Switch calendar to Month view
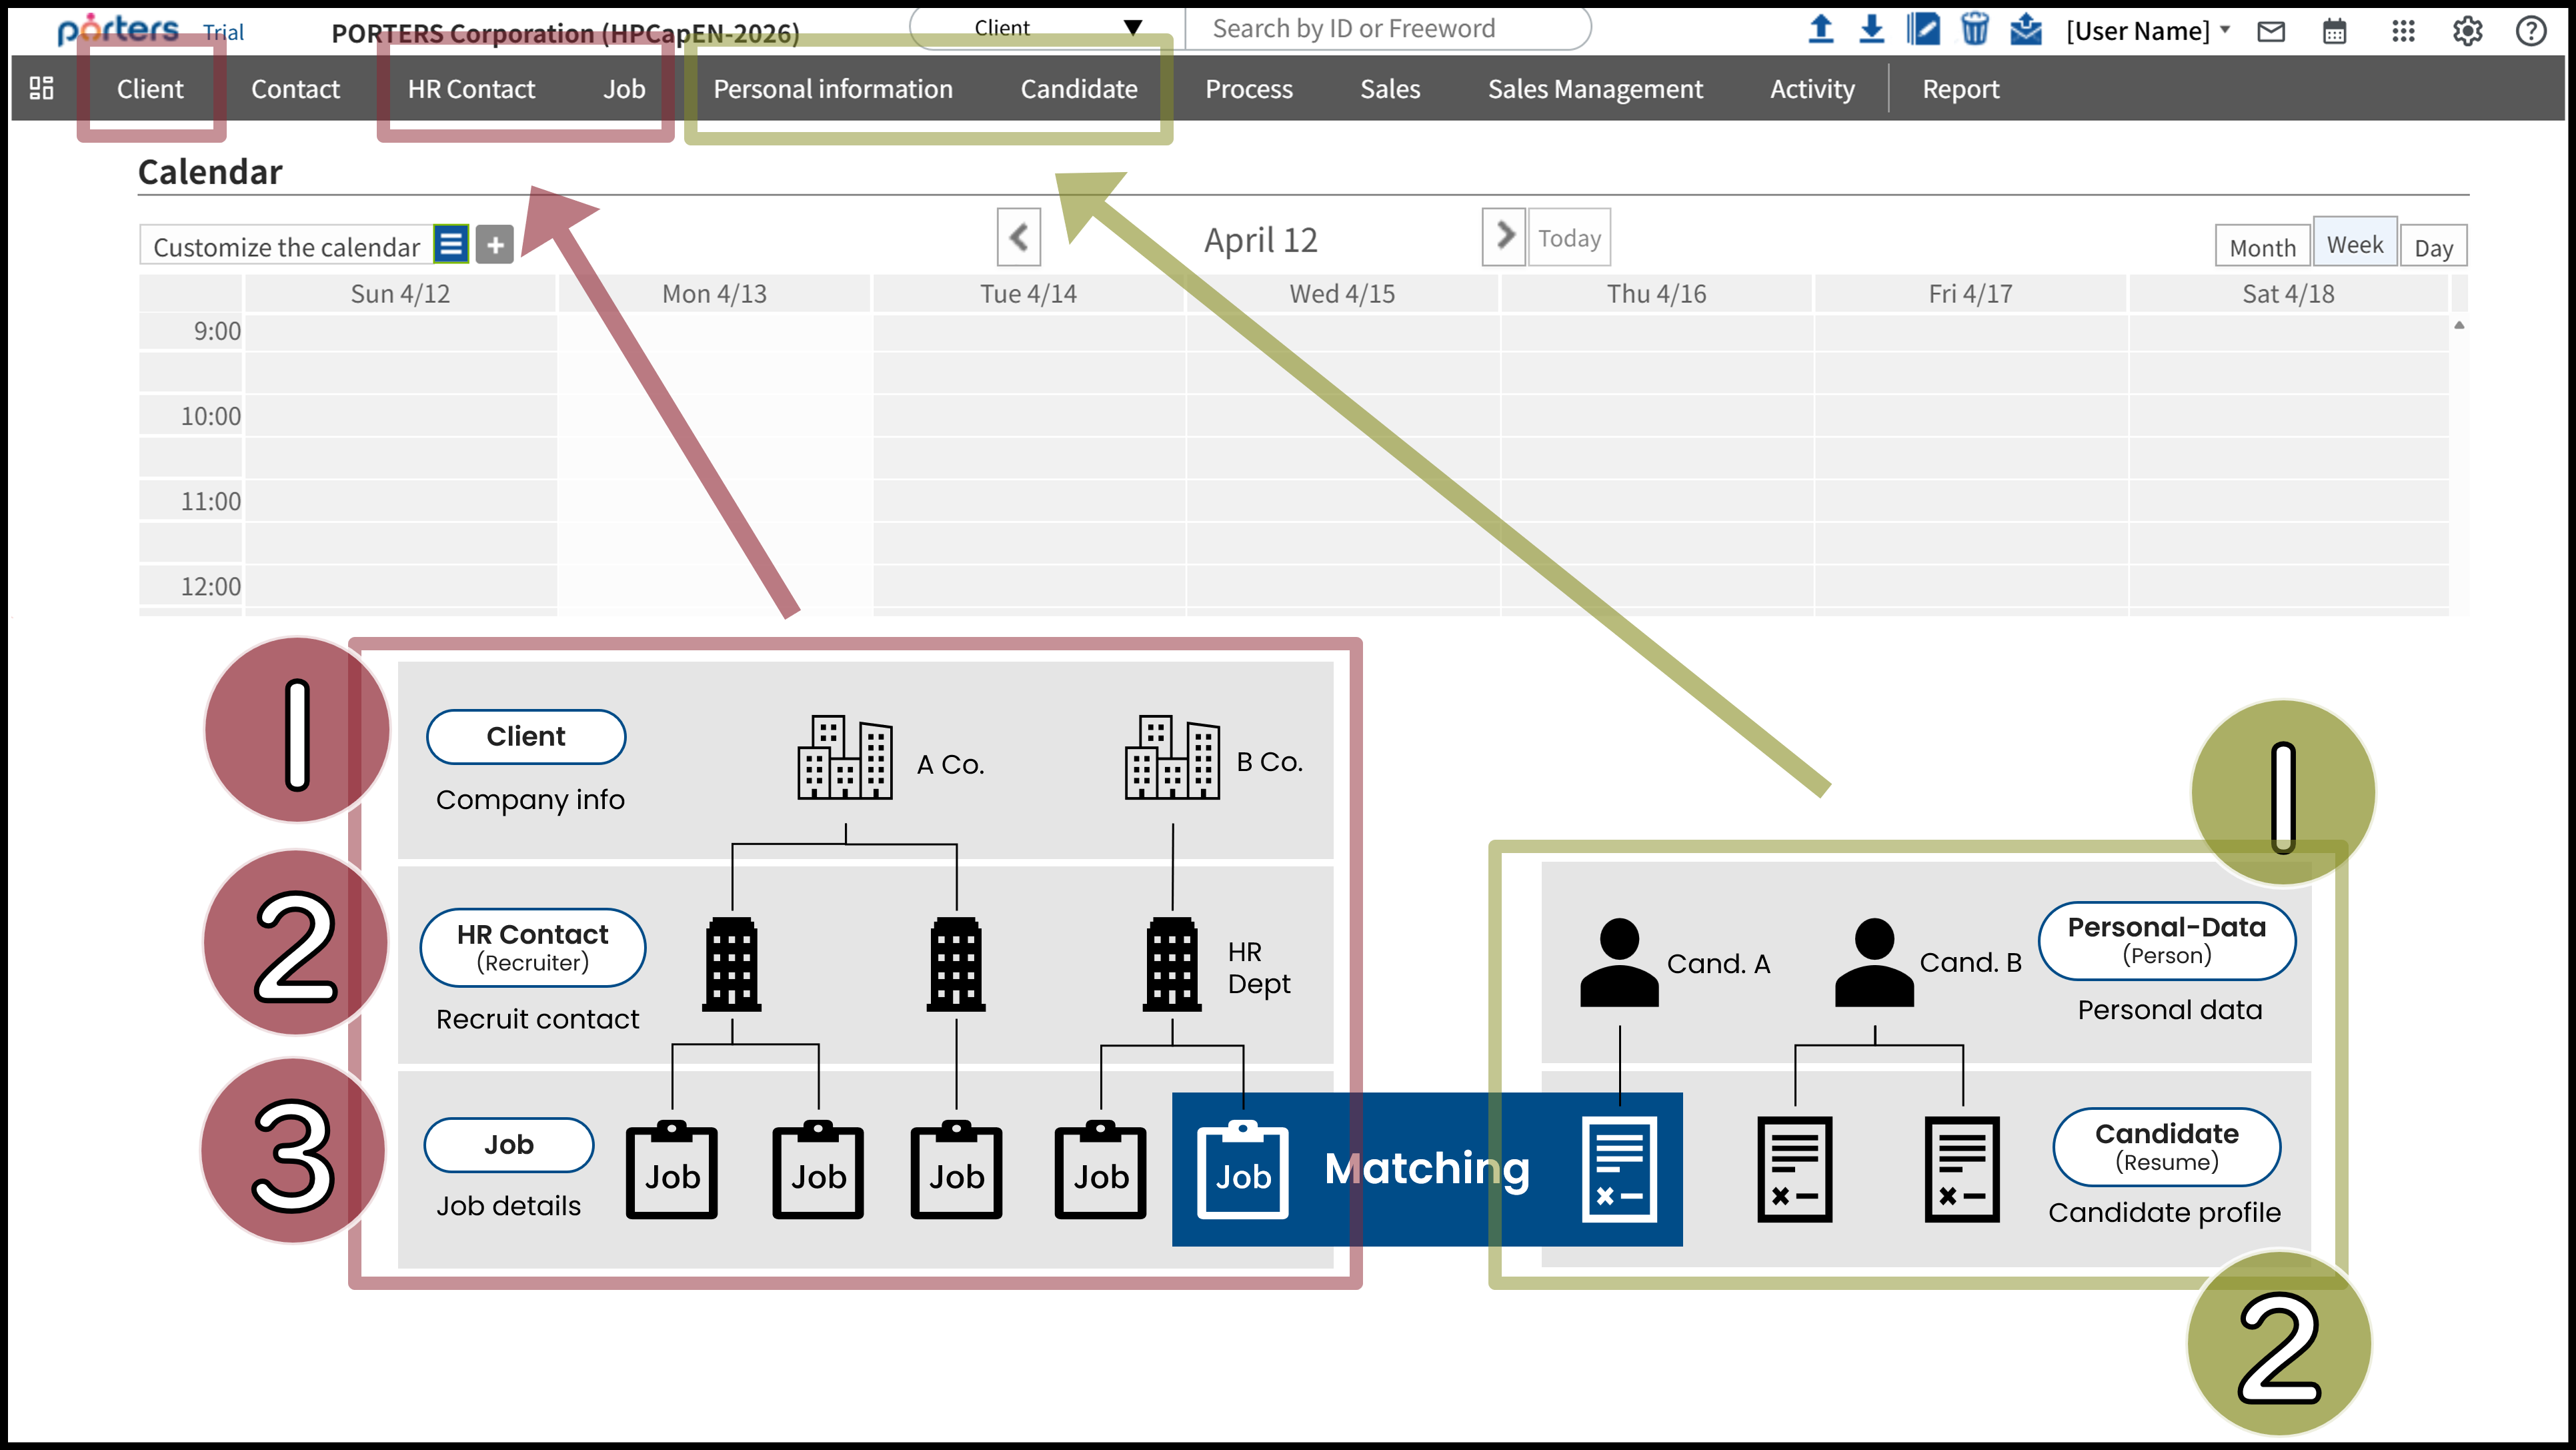2576x1450 pixels. pyautogui.click(x=2262, y=247)
